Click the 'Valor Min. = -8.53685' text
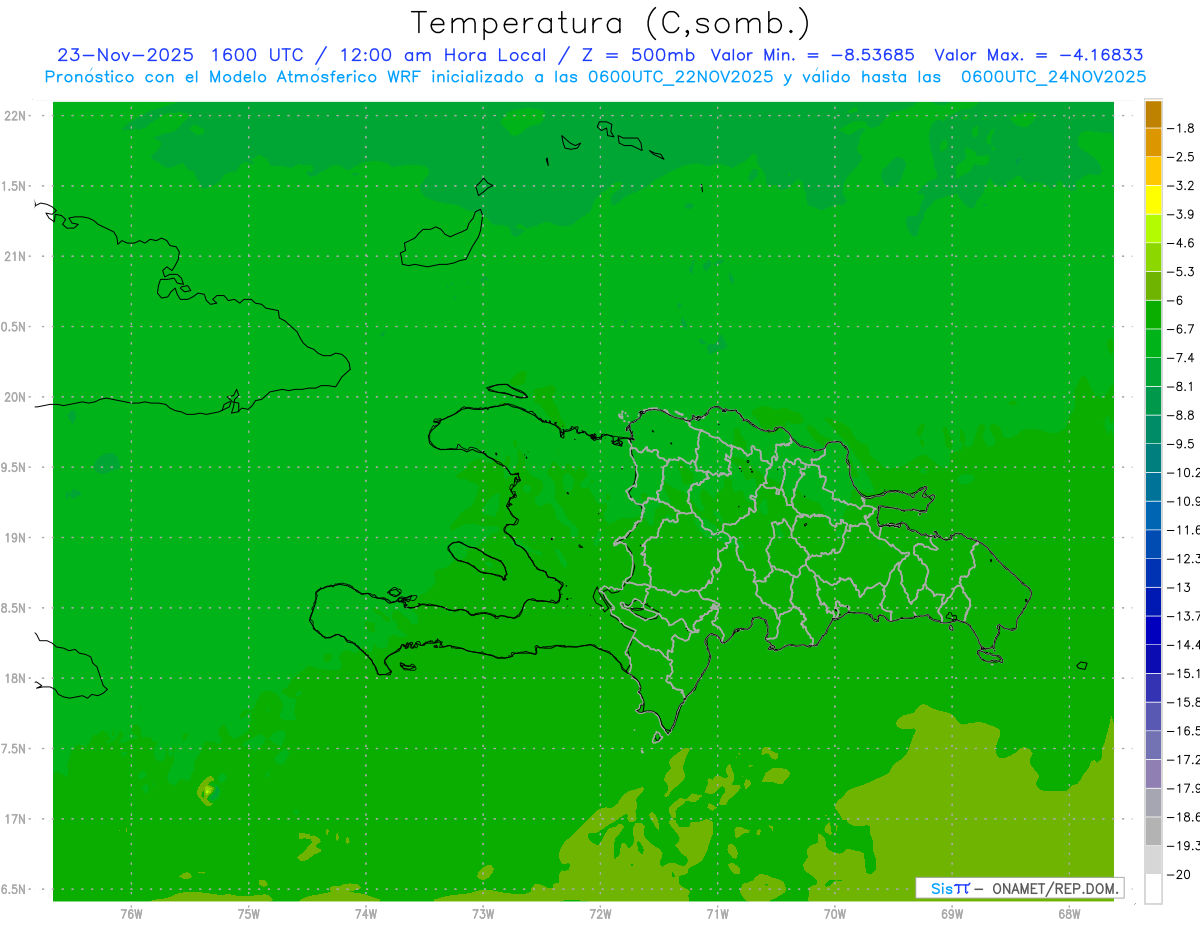The height and width of the screenshot is (927, 1200). (814, 55)
